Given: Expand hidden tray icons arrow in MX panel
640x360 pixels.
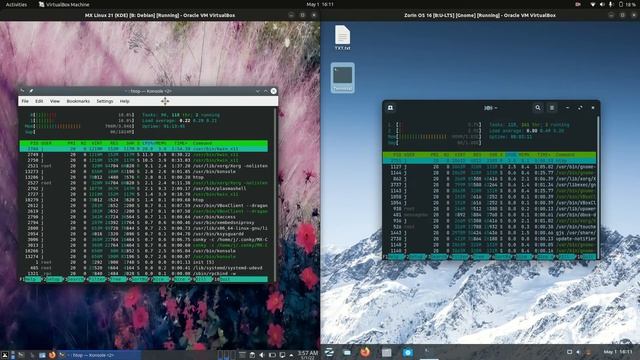Looking at the screenshot, I should (291, 355).
